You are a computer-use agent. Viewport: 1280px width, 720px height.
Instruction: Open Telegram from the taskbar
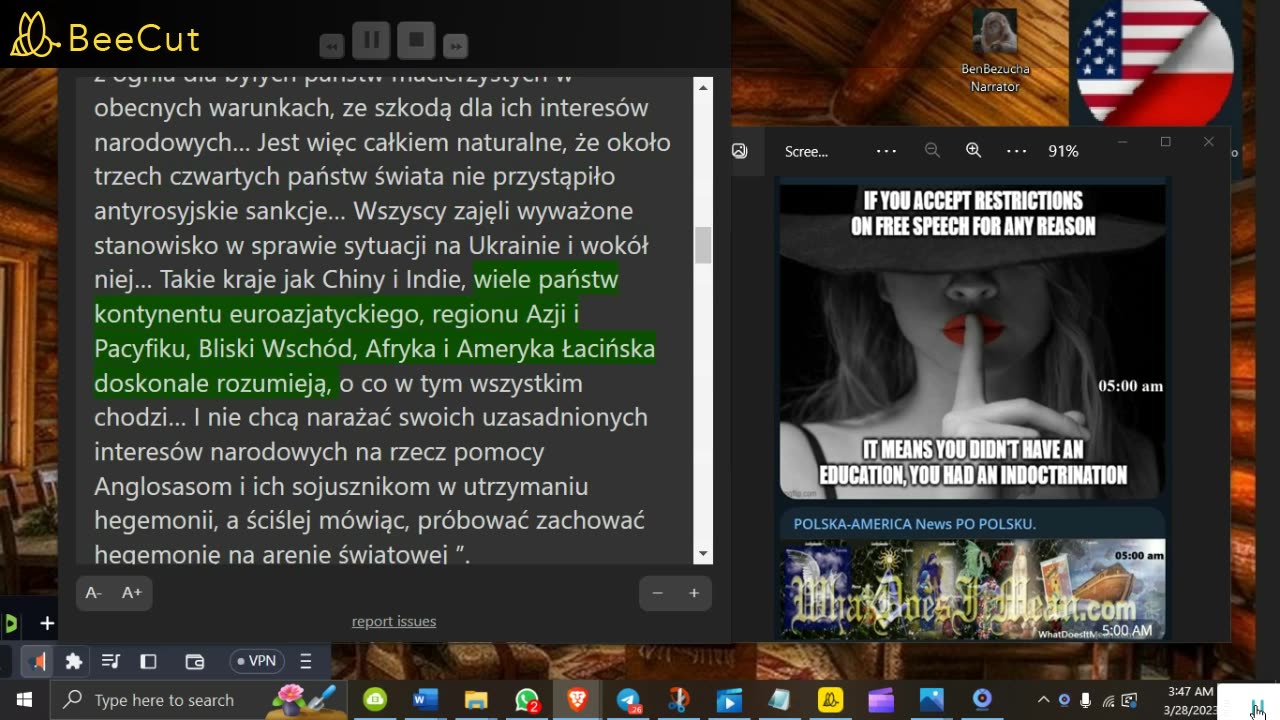tap(628, 700)
